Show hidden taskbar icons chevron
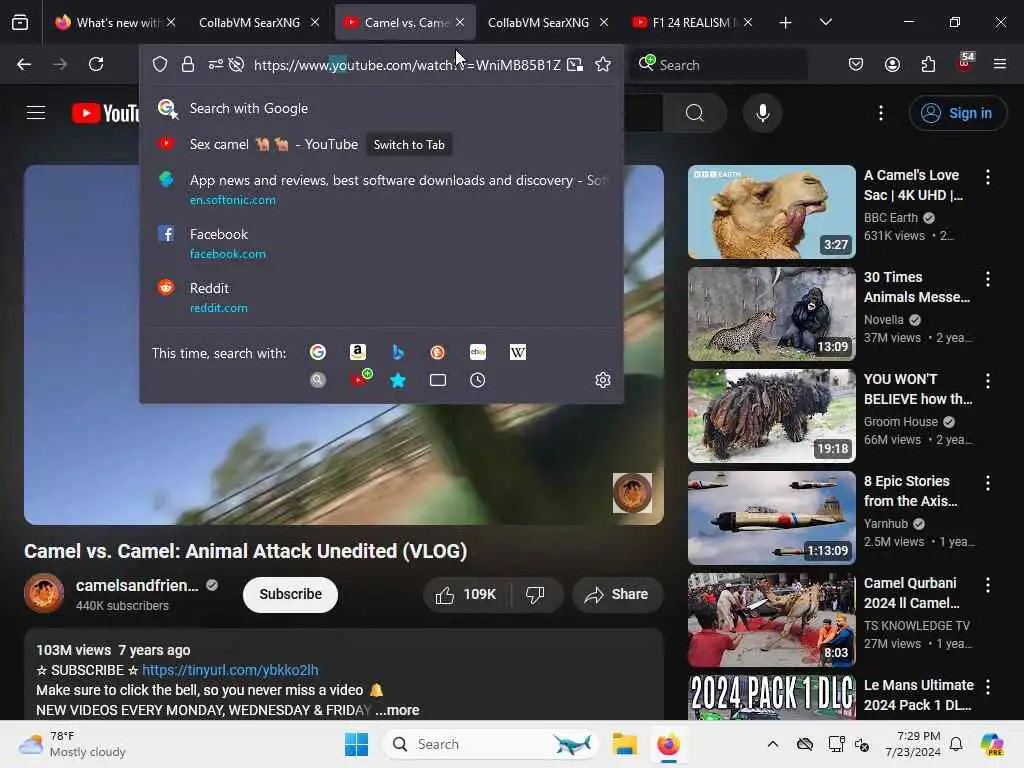This screenshot has height=768, width=1024. click(x=773, y=744)
